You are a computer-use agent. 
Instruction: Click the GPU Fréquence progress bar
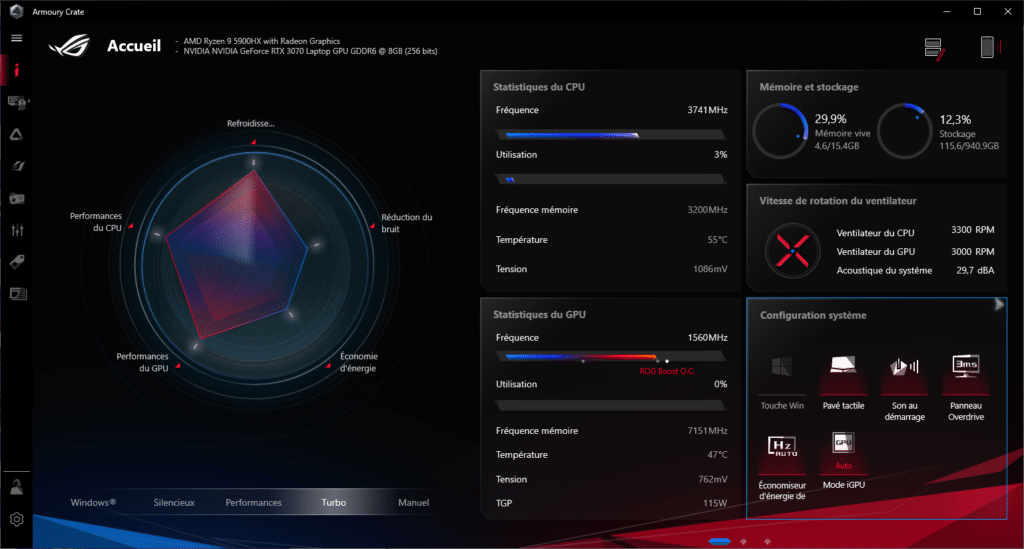611,357
